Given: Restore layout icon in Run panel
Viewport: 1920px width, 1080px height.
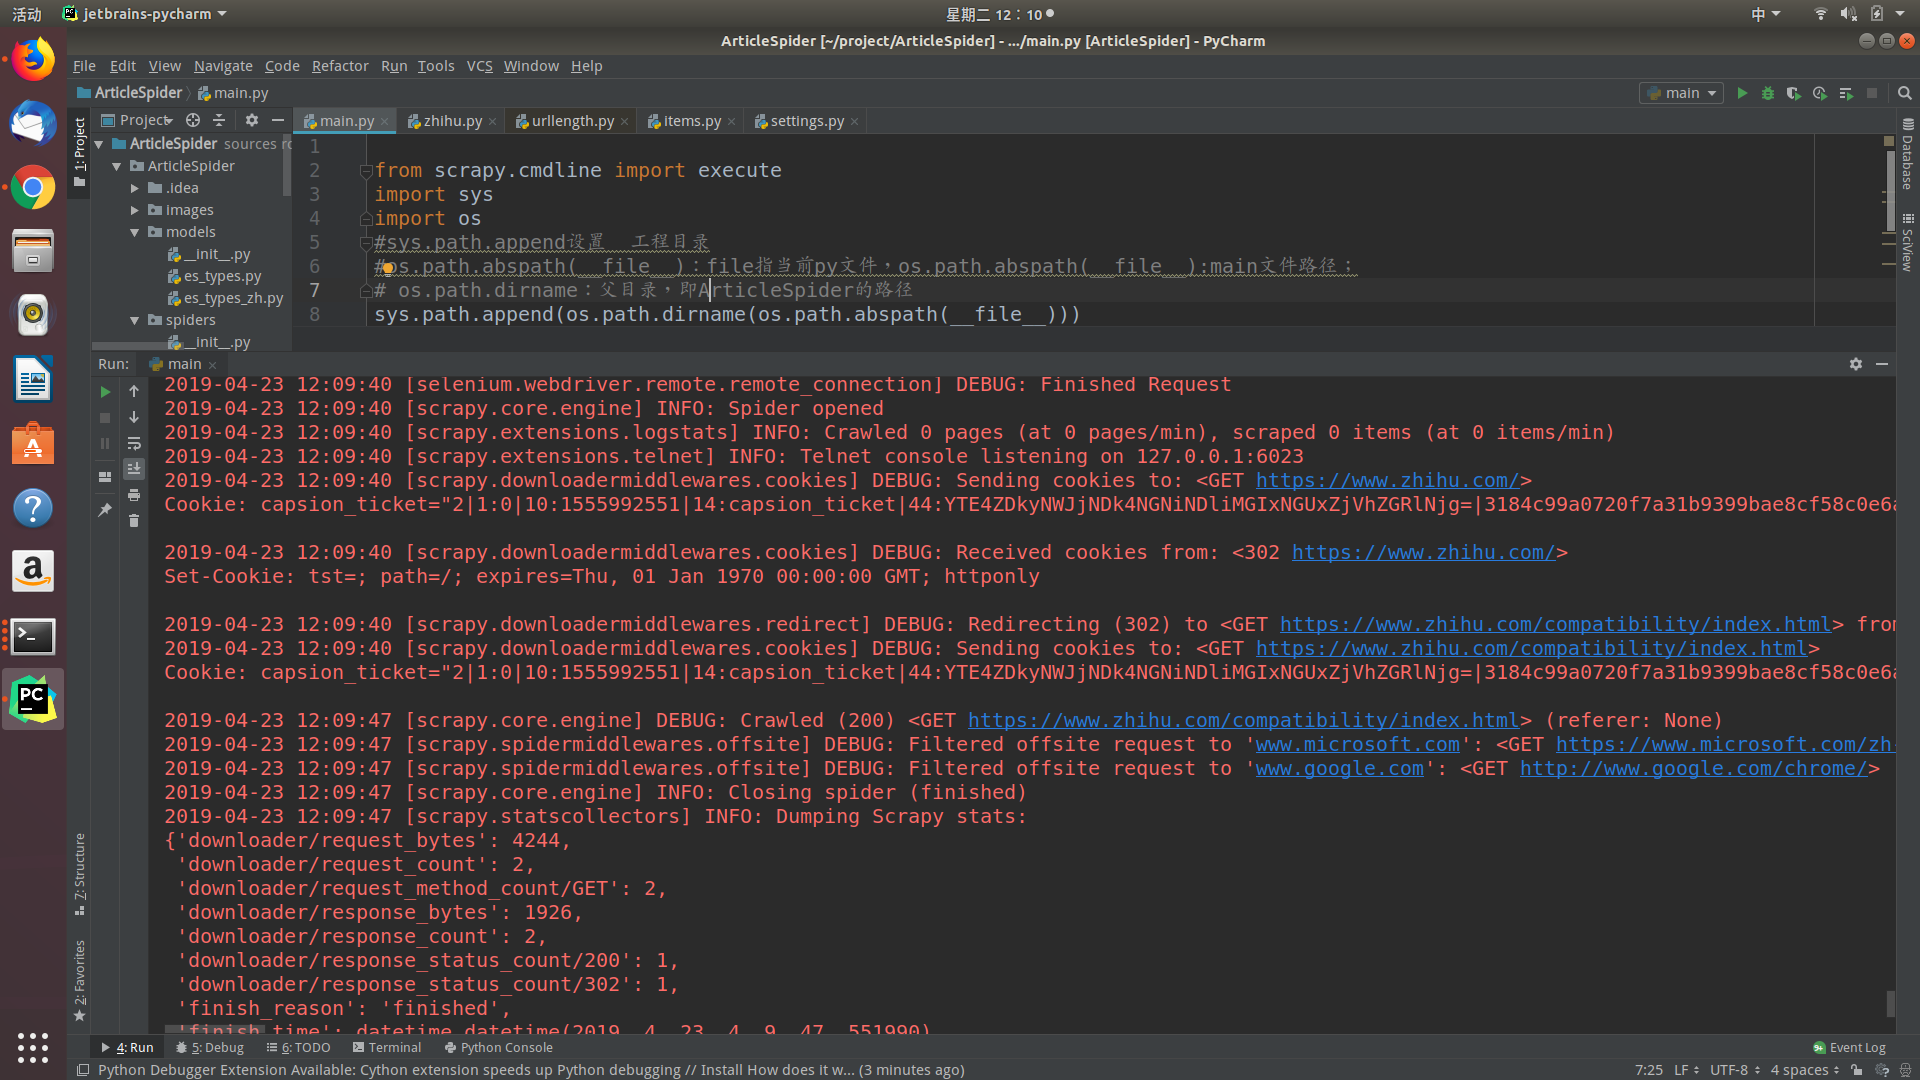Looking at the screenshot, I should (x=105, y=477).
